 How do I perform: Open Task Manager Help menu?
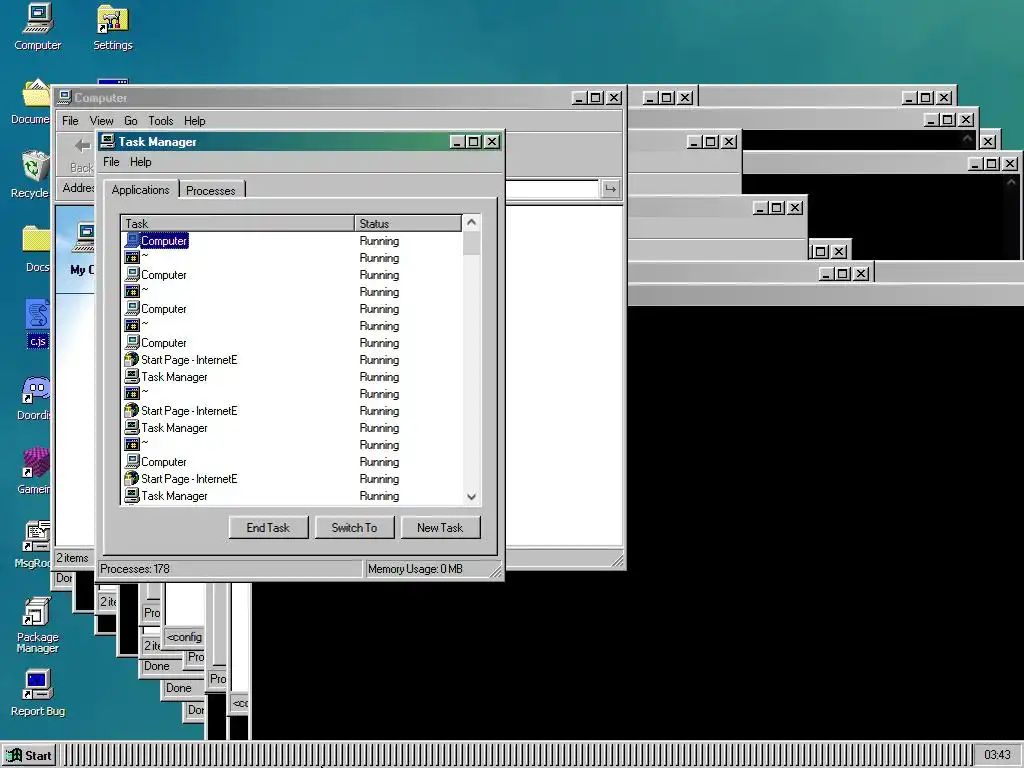140,162
